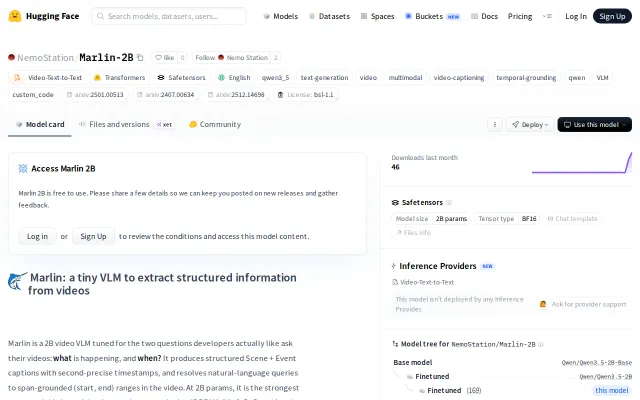Switch to the Community tab
Screen dimensions: 640x400
pyautogui.click(x=215, y=124)
